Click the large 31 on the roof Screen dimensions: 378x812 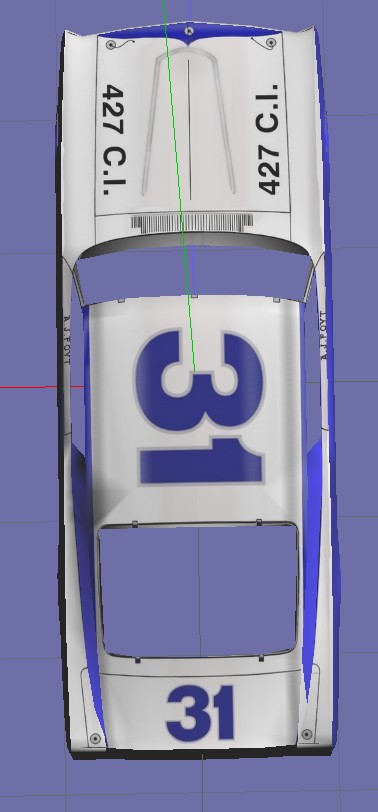[x=200, y=409]
